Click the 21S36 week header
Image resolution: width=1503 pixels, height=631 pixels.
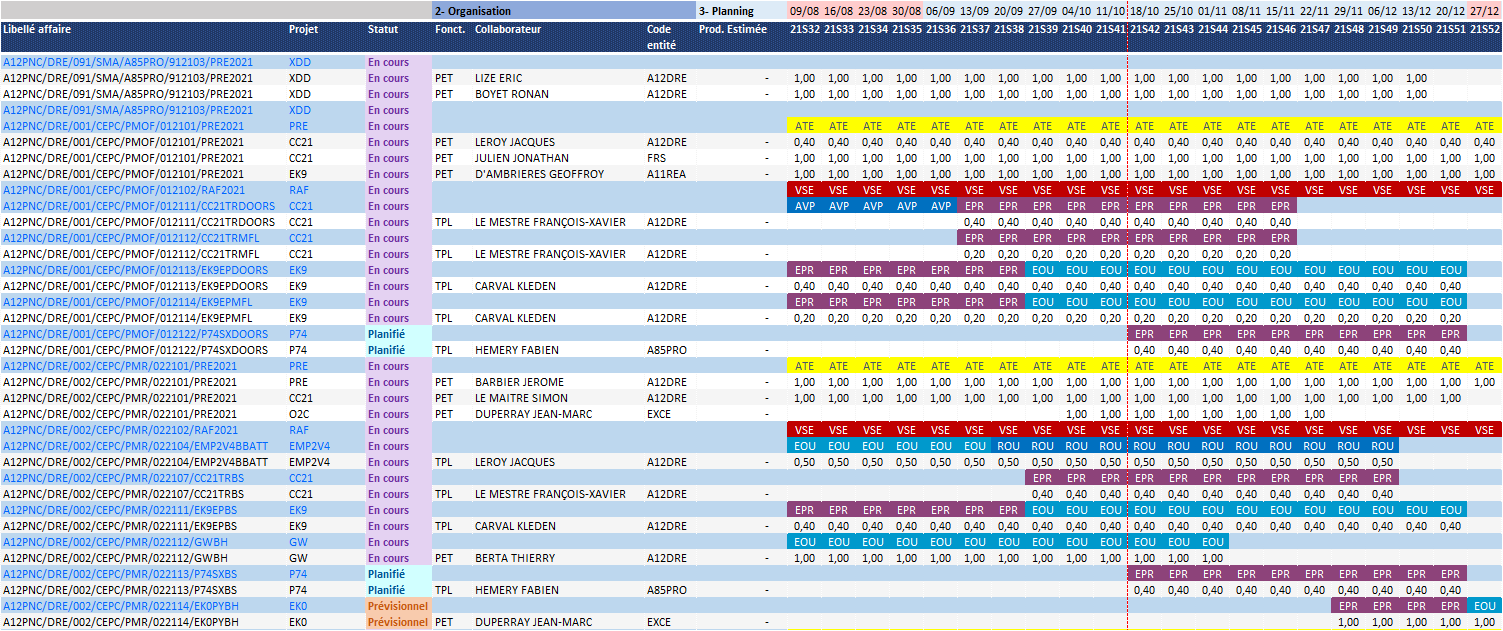(x=941, y=29)
